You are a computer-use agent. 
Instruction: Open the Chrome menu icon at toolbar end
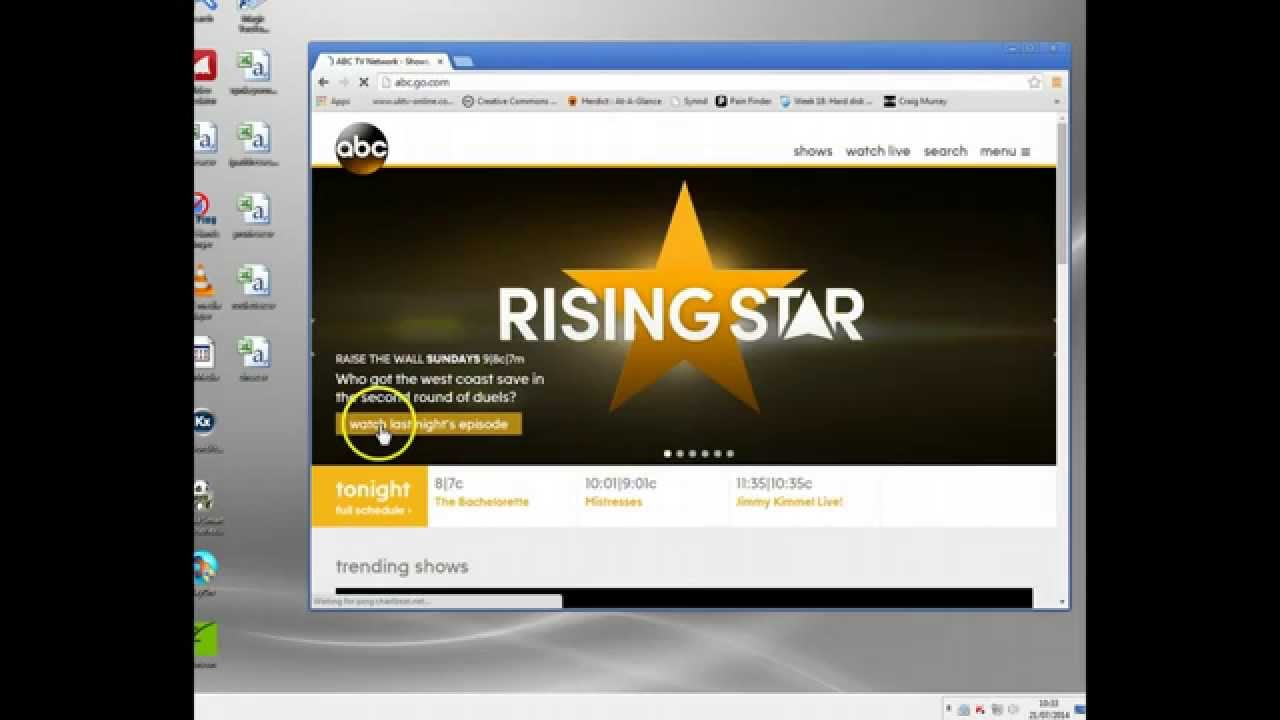1056,82
